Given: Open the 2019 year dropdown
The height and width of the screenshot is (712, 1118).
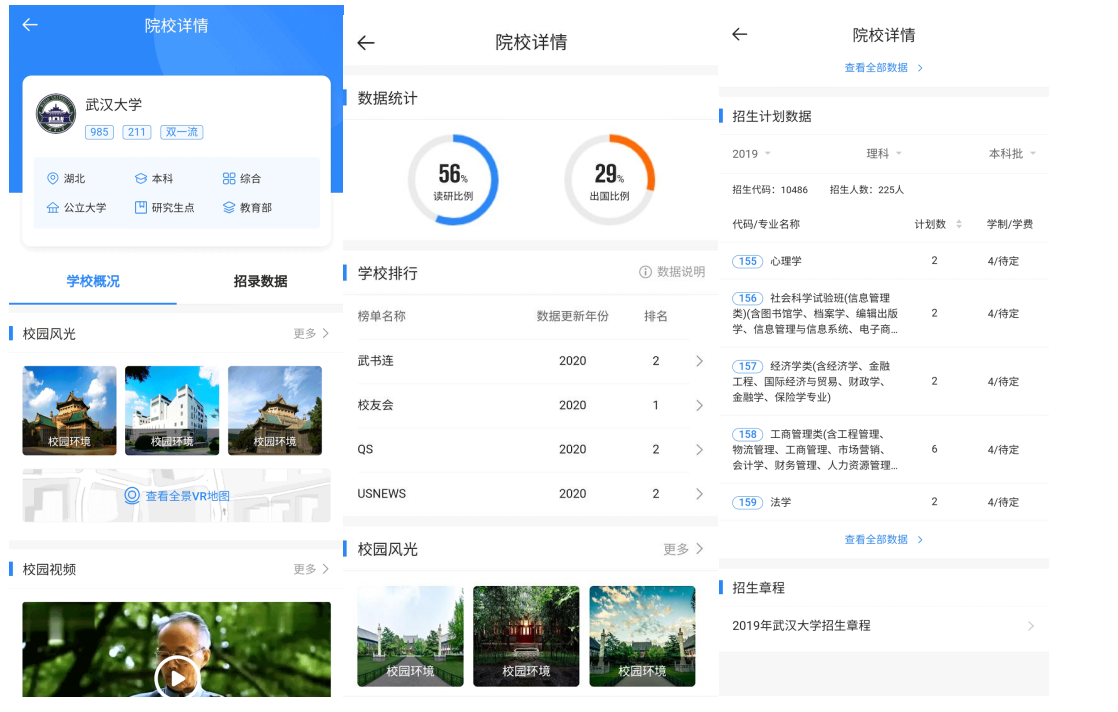Looking at the screenshot, I should pos(752,154).
